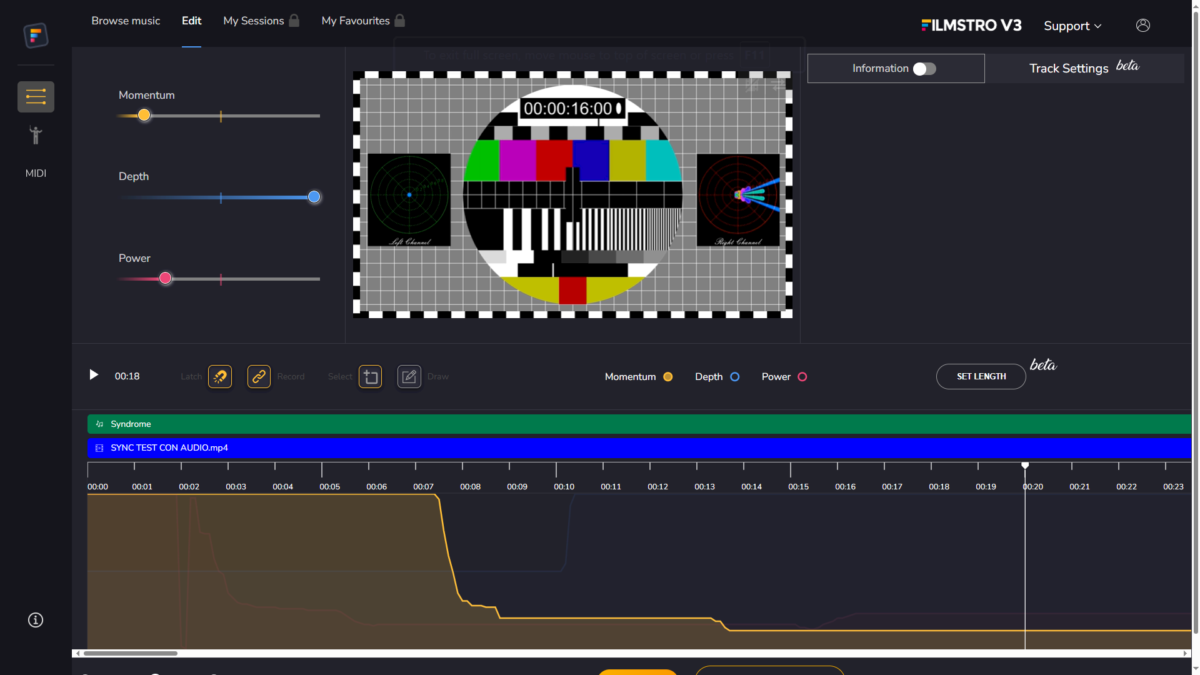Open the info circle icon in sidebar

tap(36, 620)
